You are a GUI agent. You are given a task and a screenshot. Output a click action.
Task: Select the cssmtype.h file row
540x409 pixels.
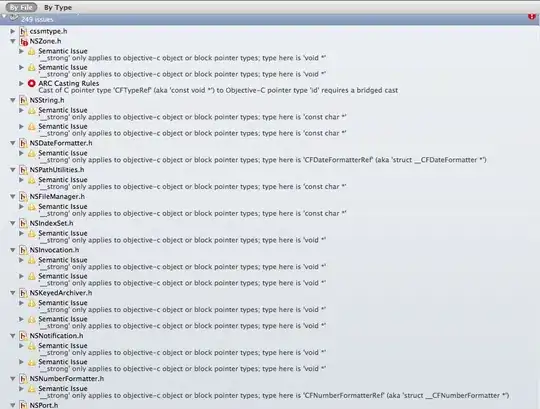(270, 31)
